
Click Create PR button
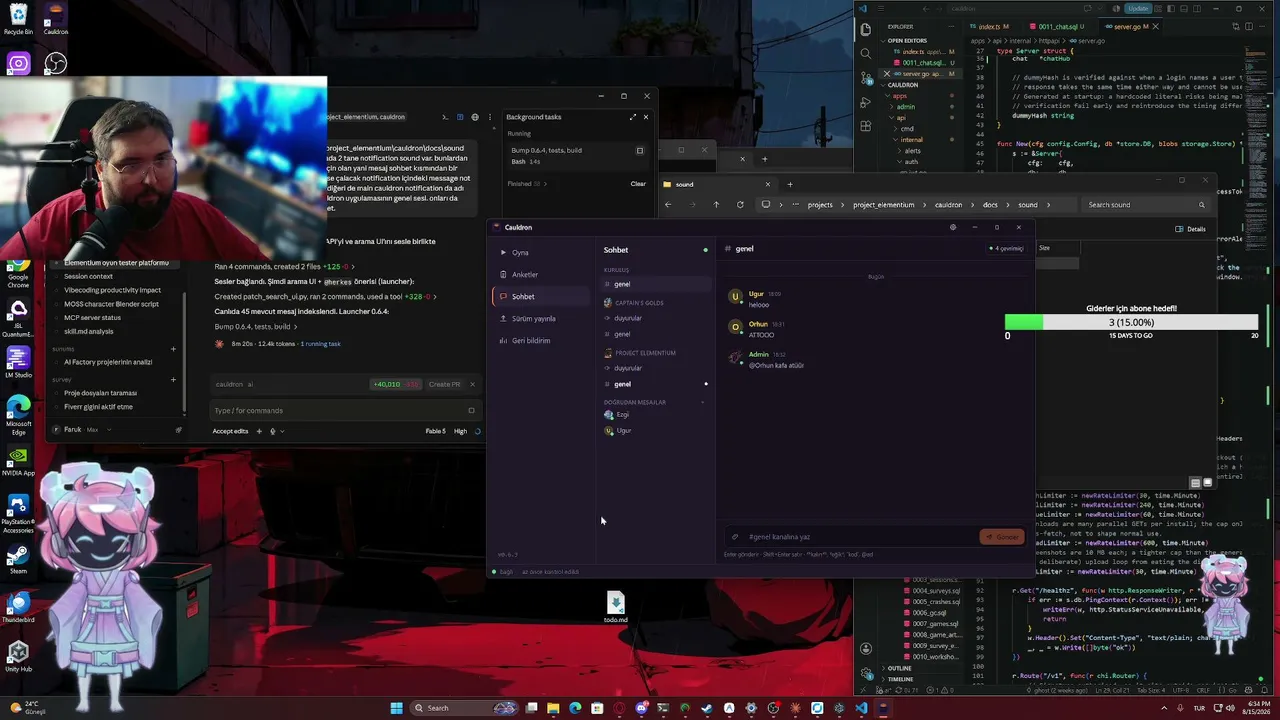pyautogui.click(x=444, y=384)
